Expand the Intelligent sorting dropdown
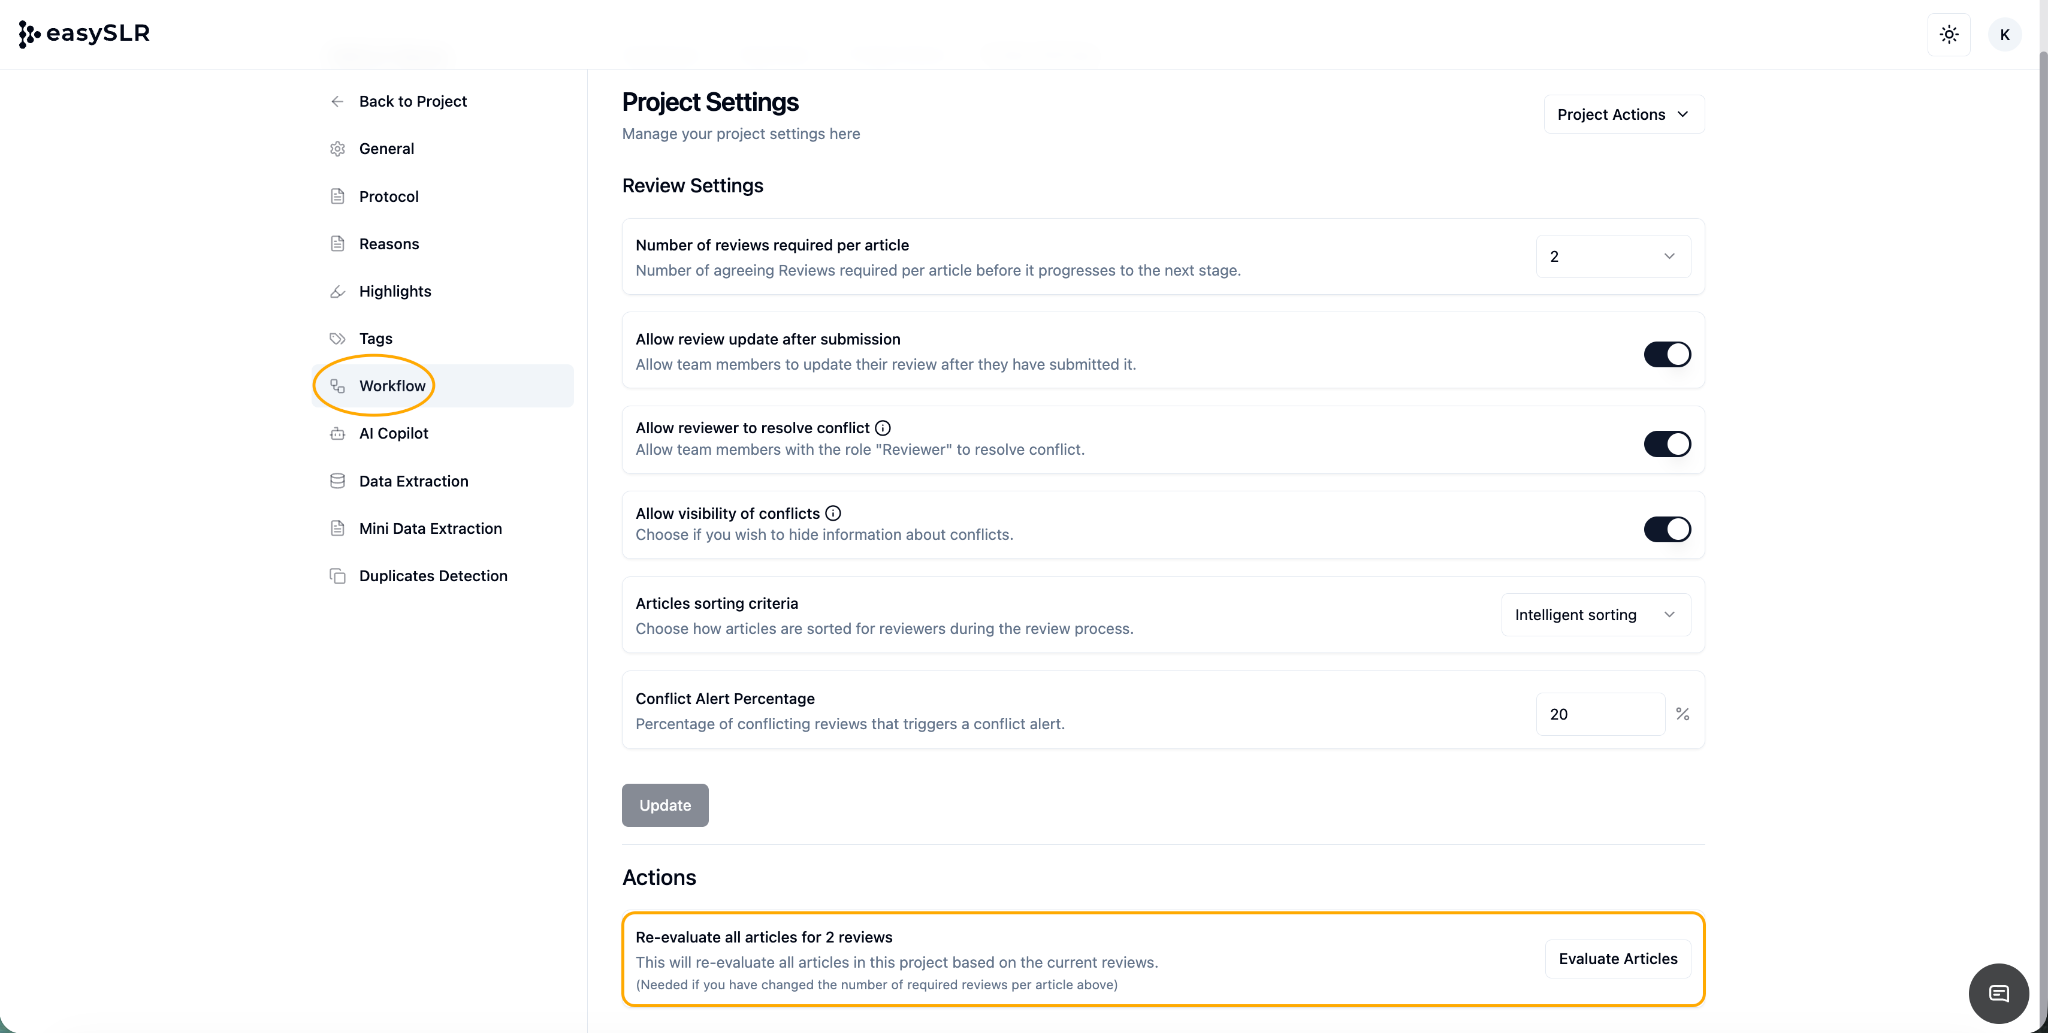Image resolution: width=2048 pixels, height=1033 pixels. (x=1595, y=615)
